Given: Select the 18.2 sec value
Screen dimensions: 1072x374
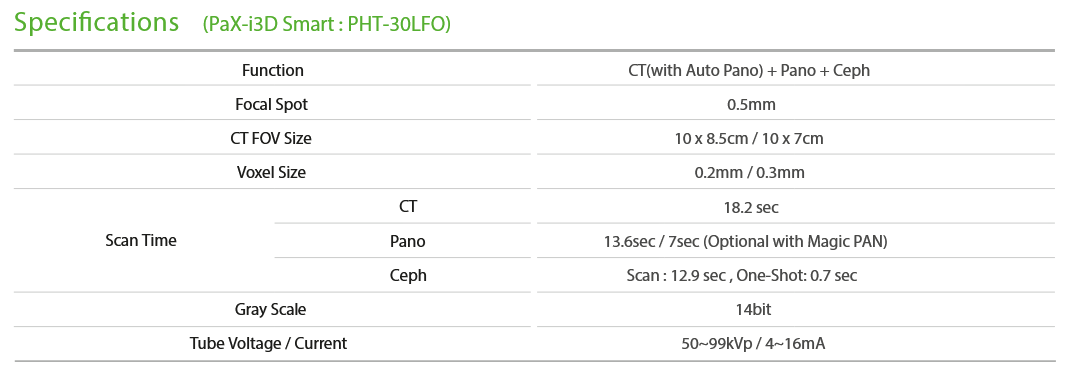Looking at the screenshot, I should coord(751,207).
